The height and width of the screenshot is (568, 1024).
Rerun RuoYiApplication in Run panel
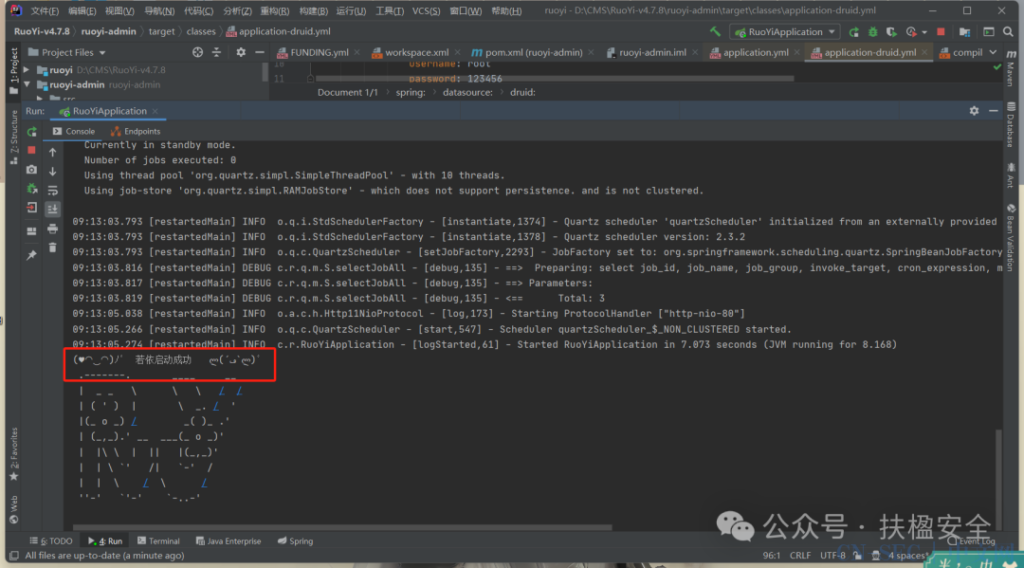point(31,132)
